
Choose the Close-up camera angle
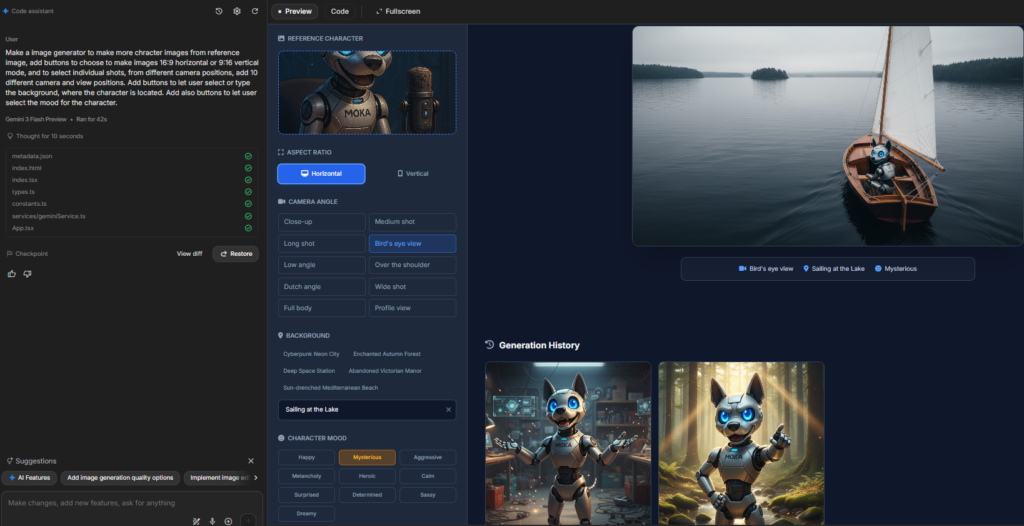pyautogui.click(x=321, y=222)
